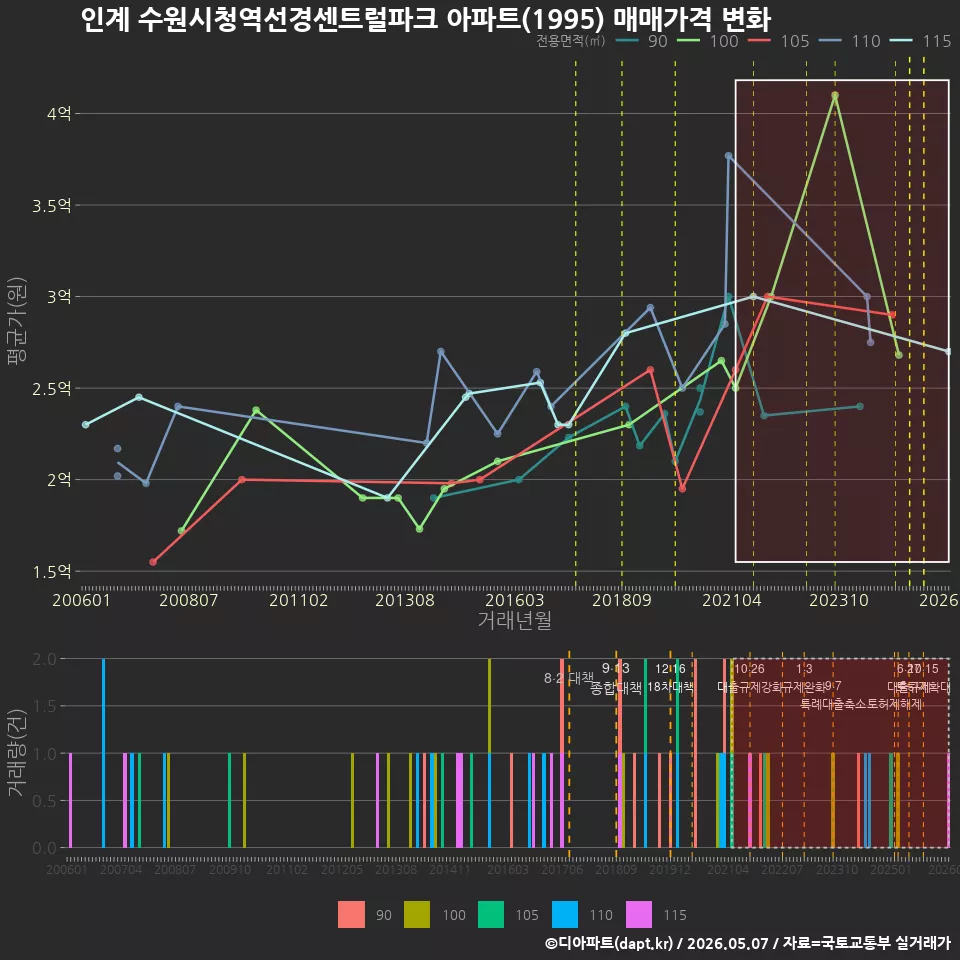Click the 거래량(건) axis title

click(x=17, y=753)
